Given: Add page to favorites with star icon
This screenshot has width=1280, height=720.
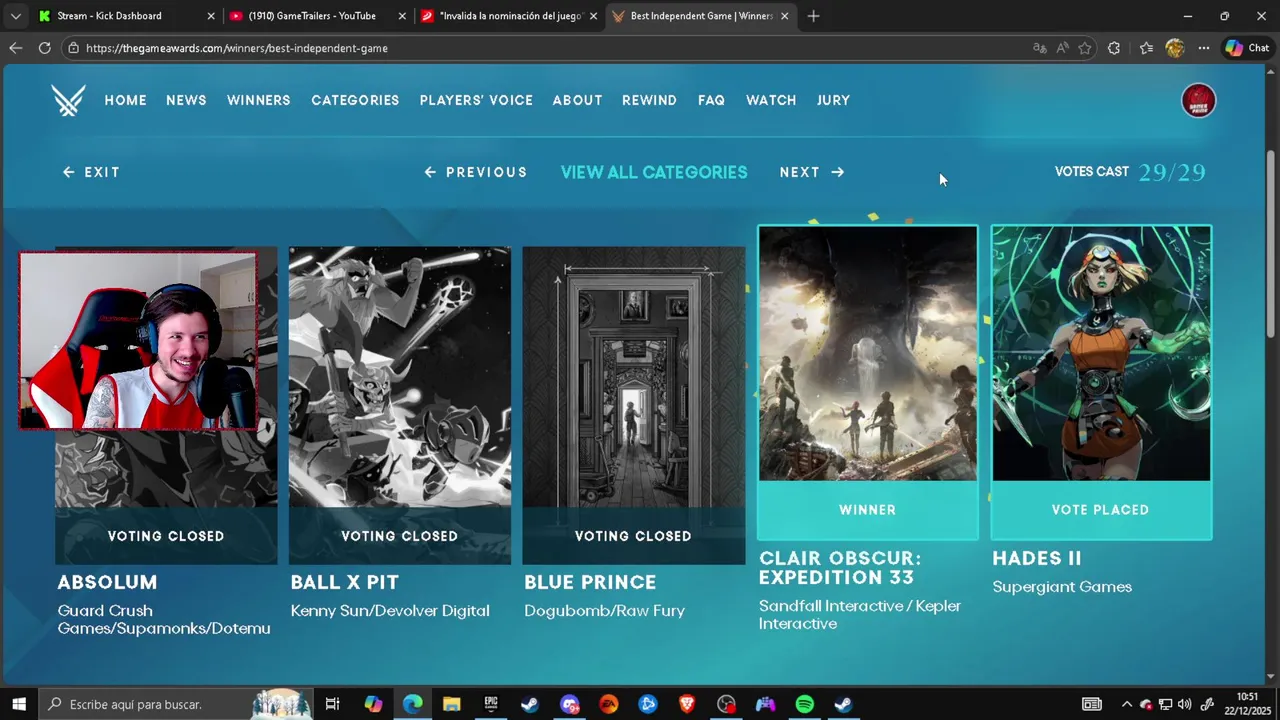Looking at the screenshot, I should [x=1085, y=48].
